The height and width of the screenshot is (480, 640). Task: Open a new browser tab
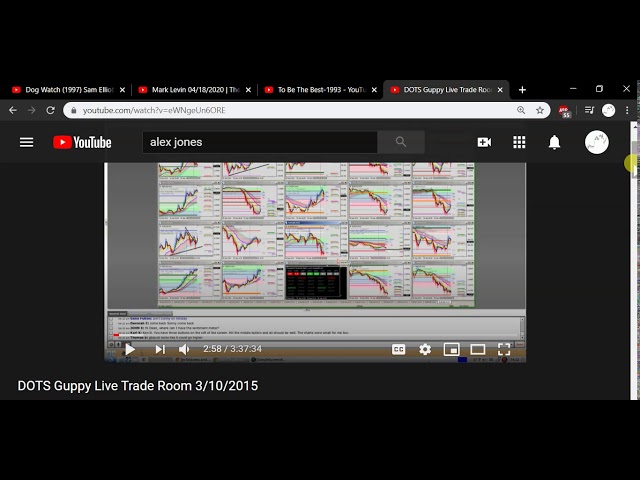522,90
